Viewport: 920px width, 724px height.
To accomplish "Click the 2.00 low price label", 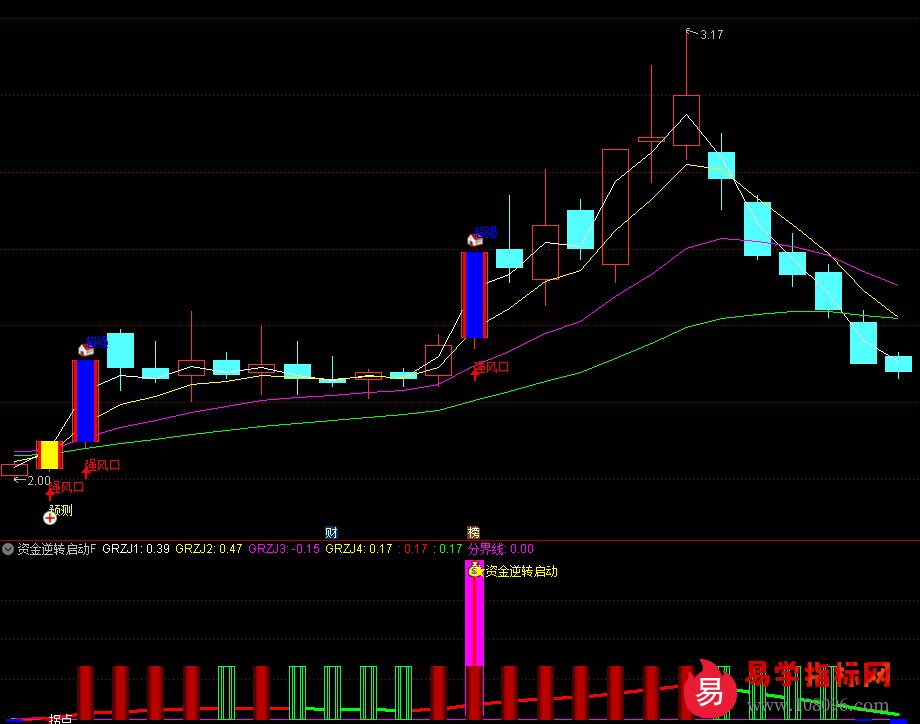I will click(38, 481).
